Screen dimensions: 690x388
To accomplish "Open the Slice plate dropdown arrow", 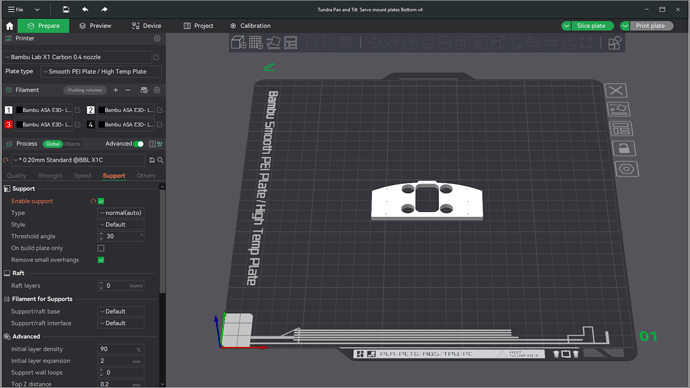I will click(566, 26).
